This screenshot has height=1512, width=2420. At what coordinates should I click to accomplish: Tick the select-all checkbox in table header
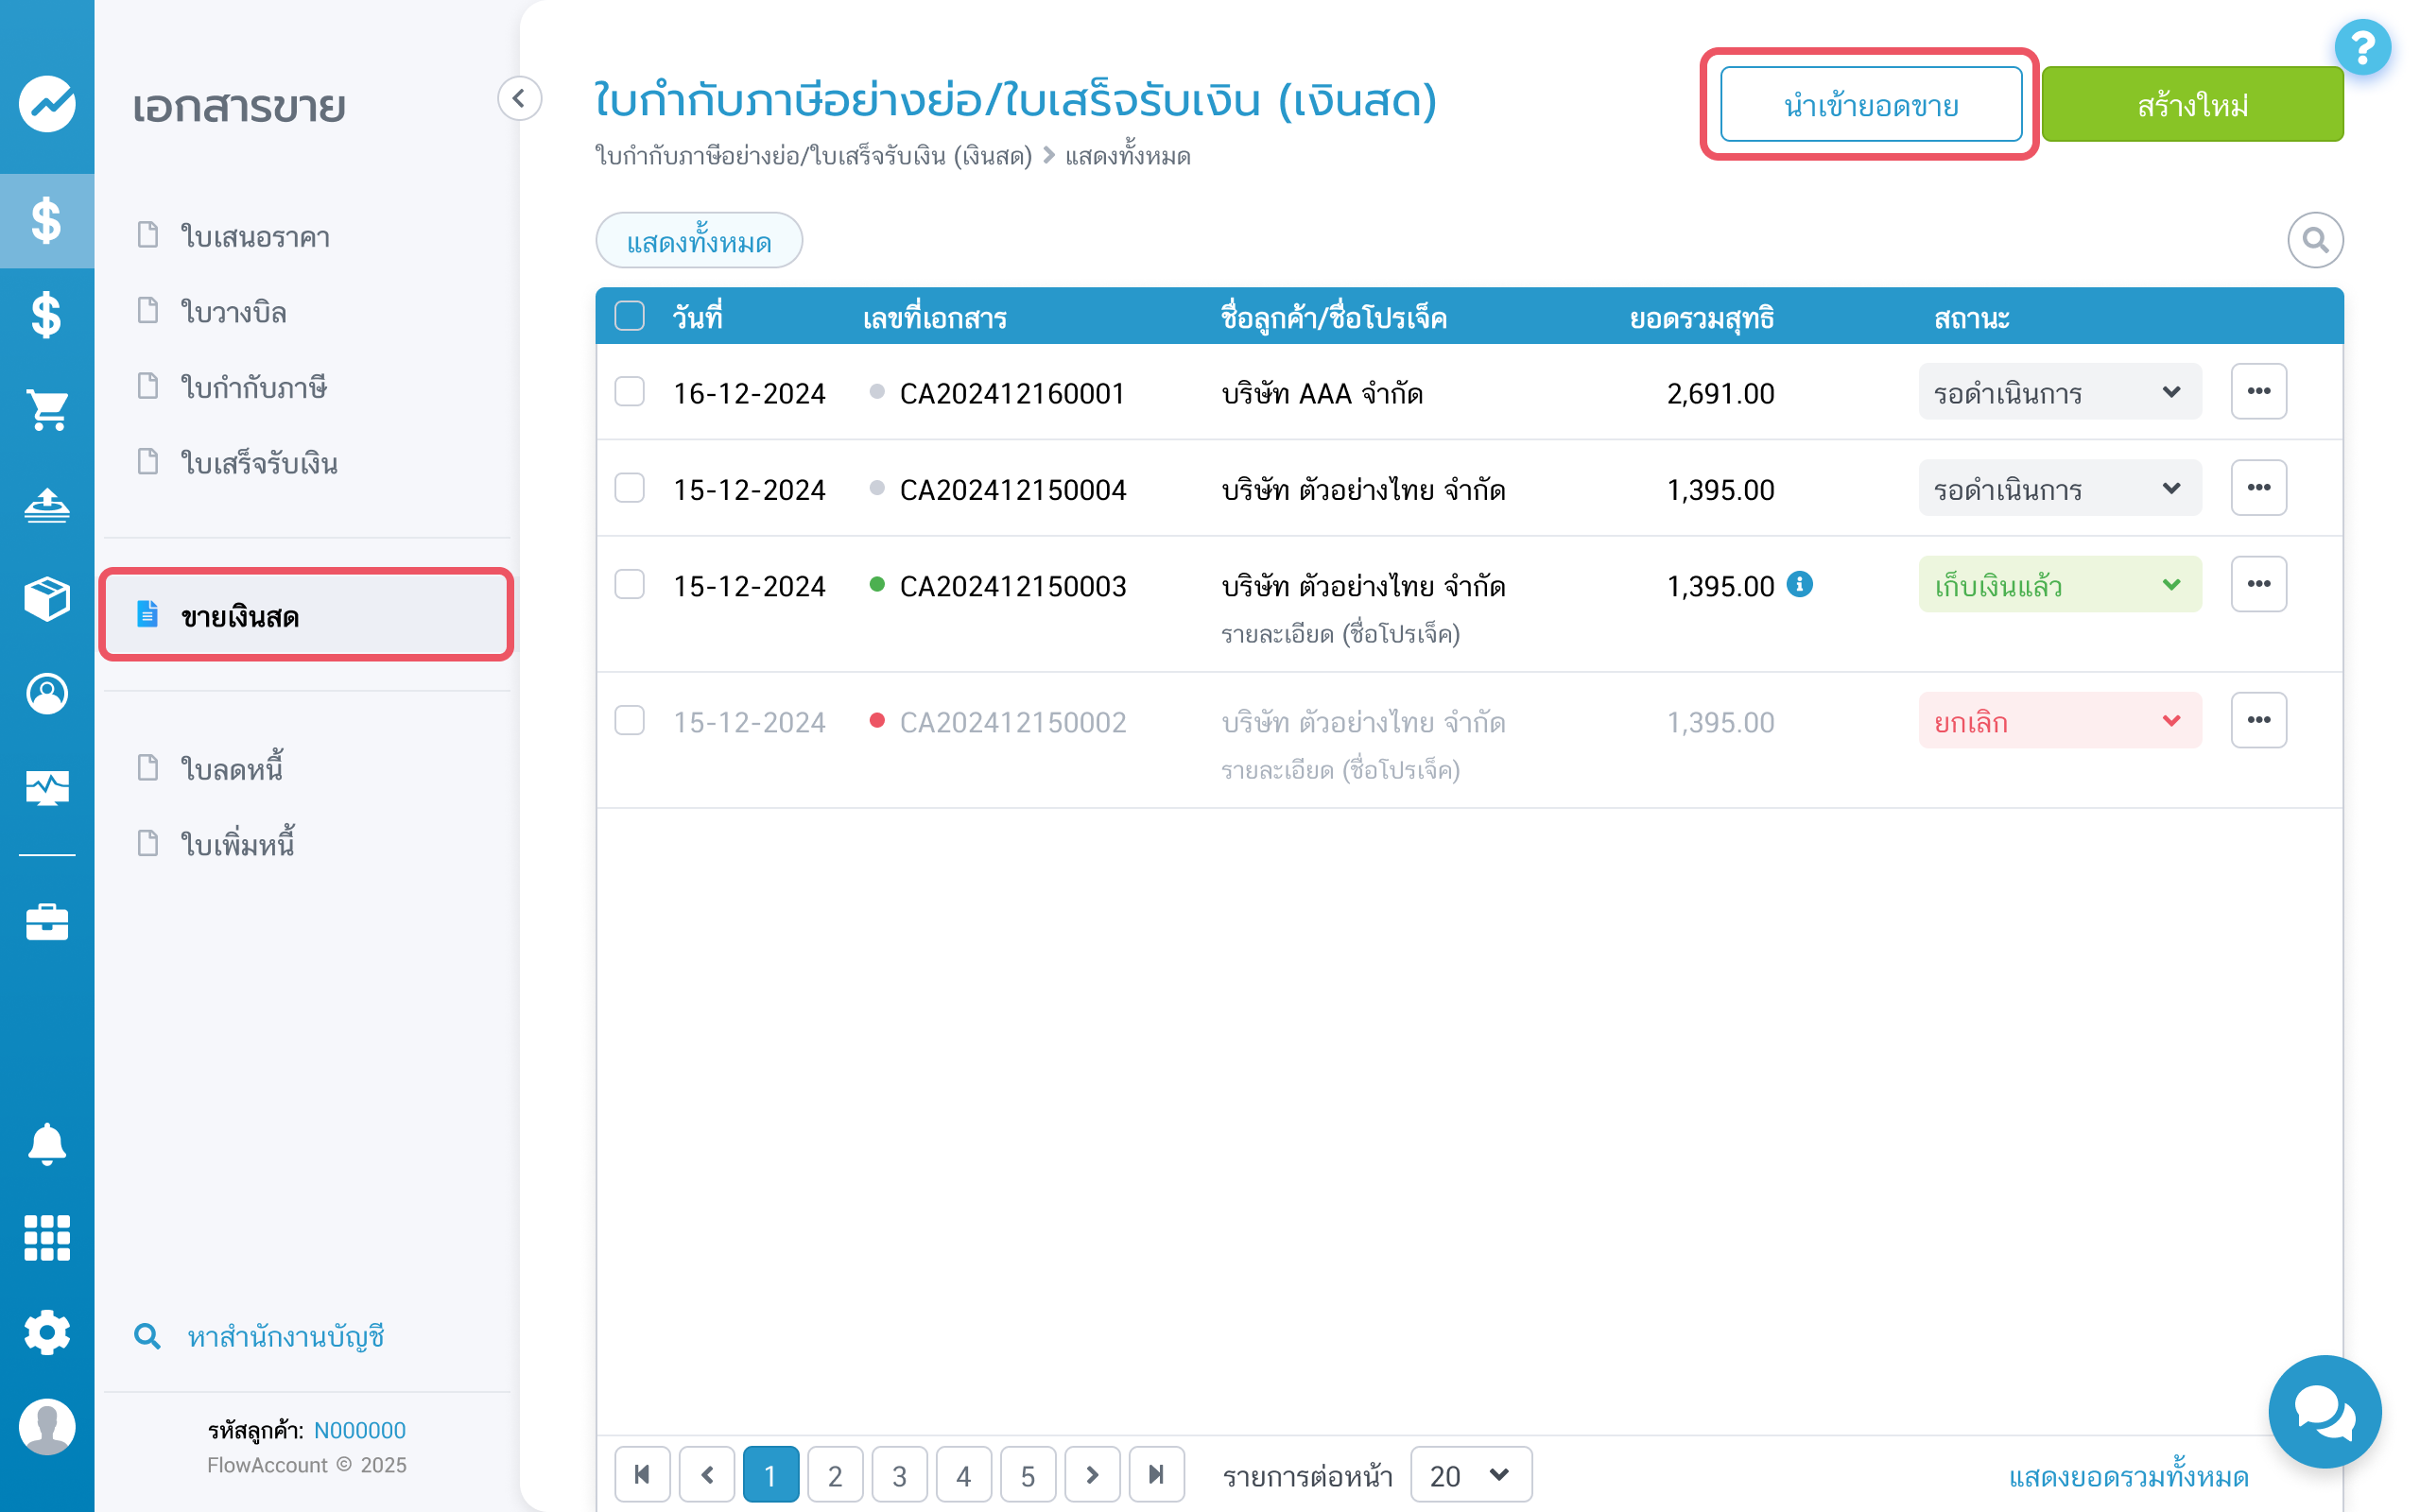[x=629, y=316]
